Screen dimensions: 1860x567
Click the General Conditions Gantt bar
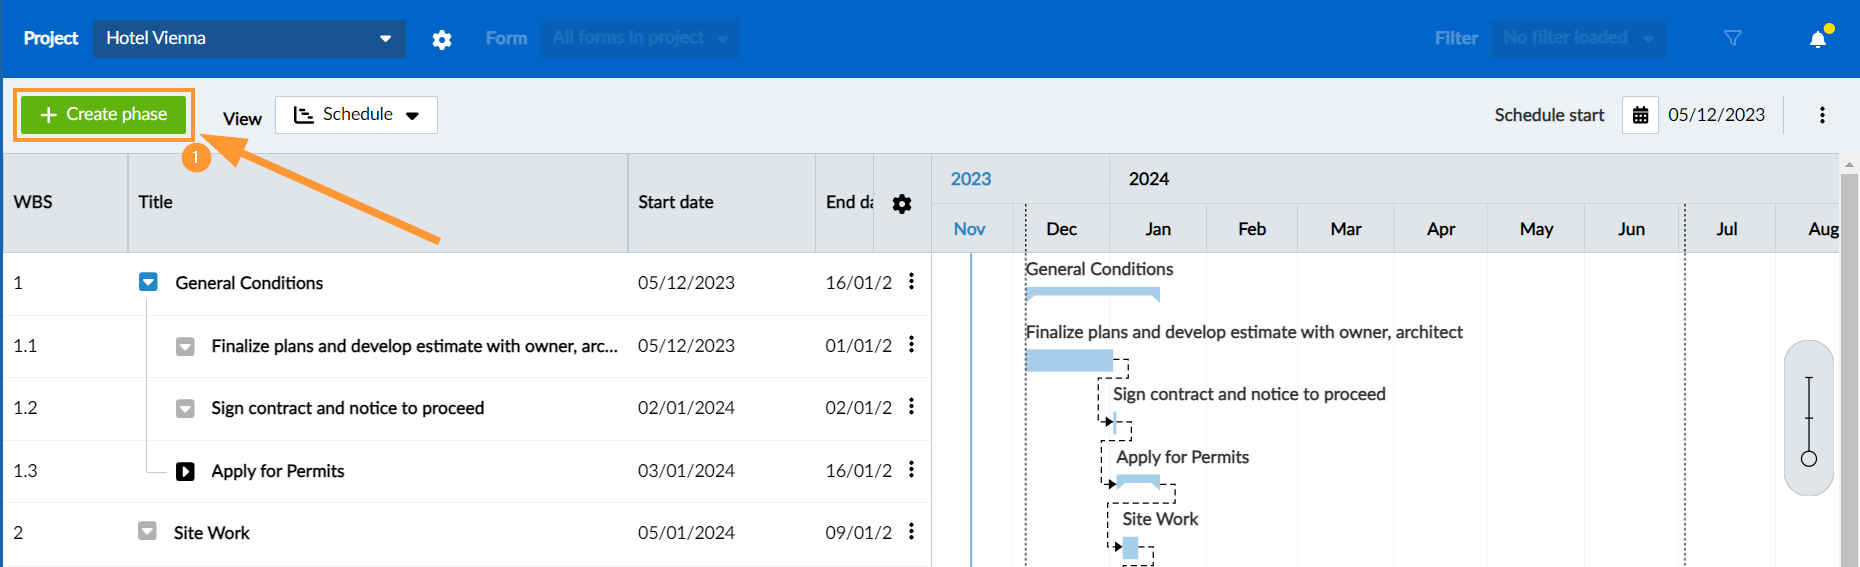coord(1092,293)
